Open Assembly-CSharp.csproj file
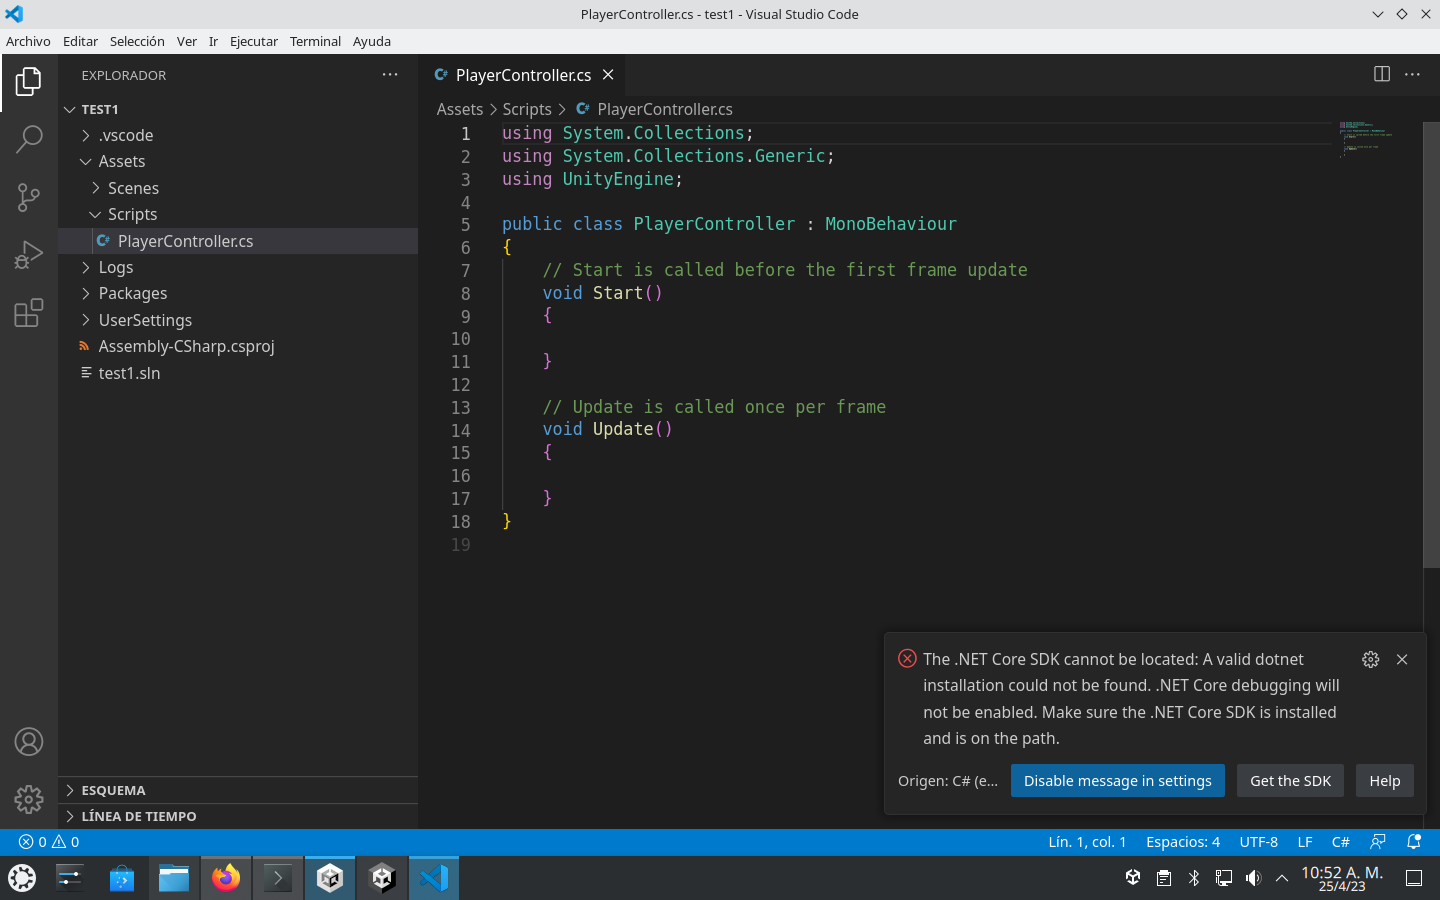This screenshot has height=900, width=1440. 238,346
